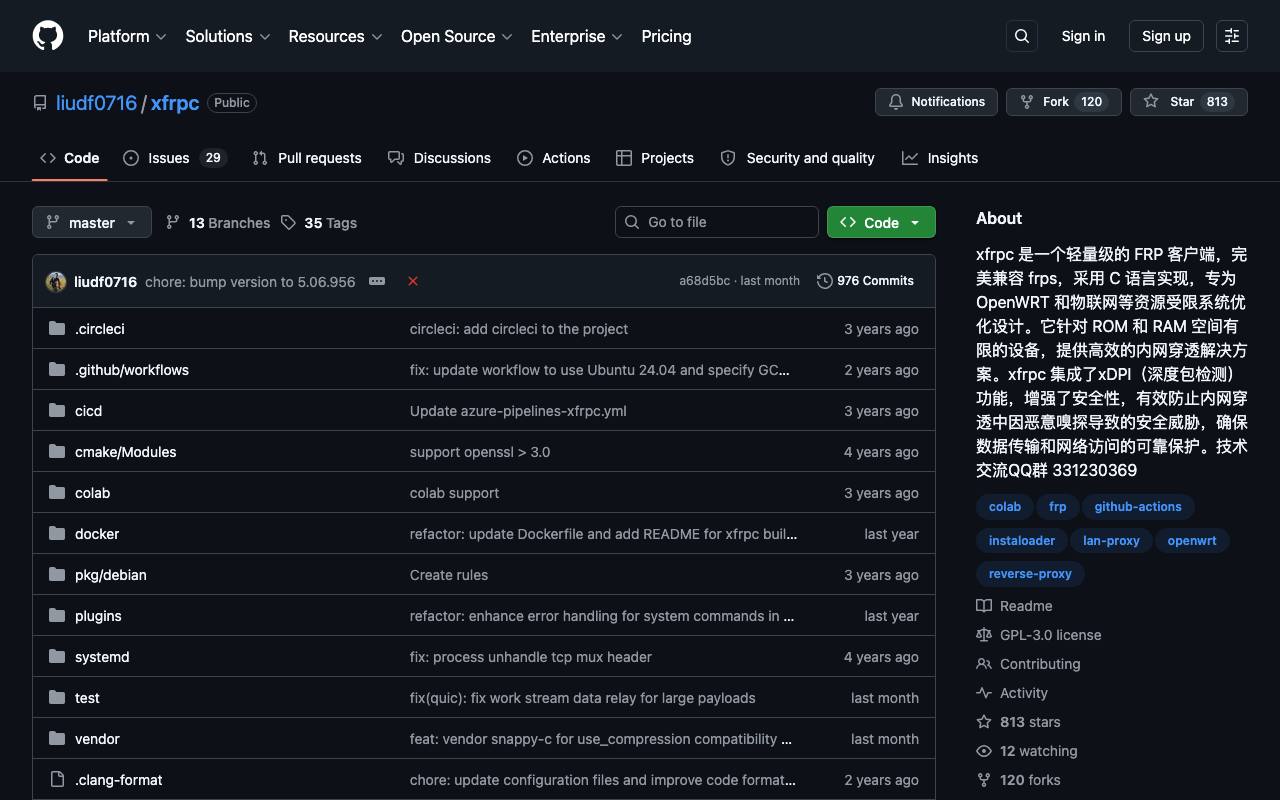The height and width of the screenshot is (800, 1280).
Task: Open commit 'support openssl > 3.0' message
Action: [480, 452]
